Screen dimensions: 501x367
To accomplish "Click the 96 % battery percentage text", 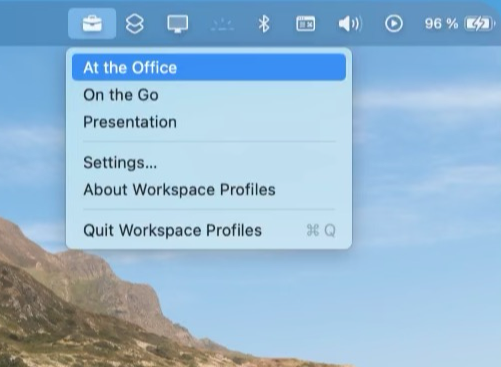I will point(441,24).
